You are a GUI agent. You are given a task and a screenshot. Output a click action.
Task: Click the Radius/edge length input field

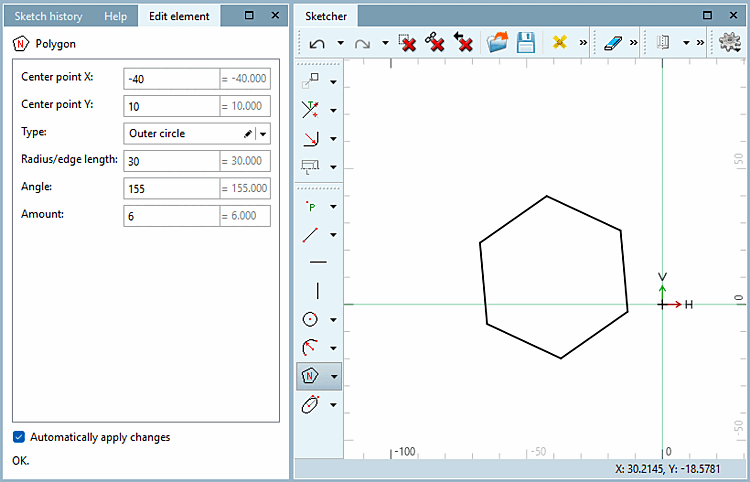point(172,161)
